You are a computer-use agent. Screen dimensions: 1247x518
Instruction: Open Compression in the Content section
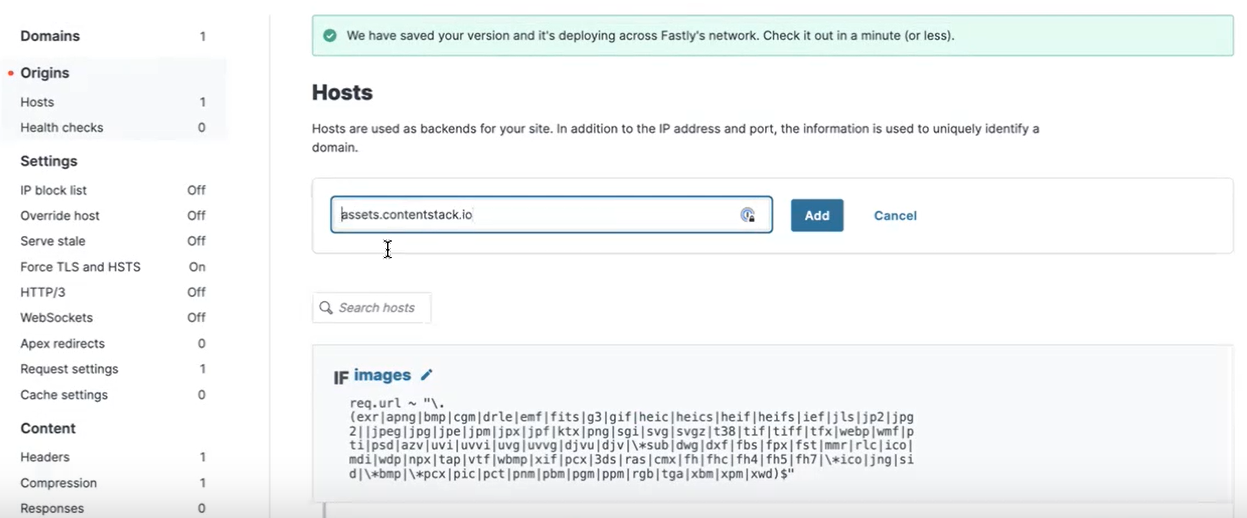[59, 483]
